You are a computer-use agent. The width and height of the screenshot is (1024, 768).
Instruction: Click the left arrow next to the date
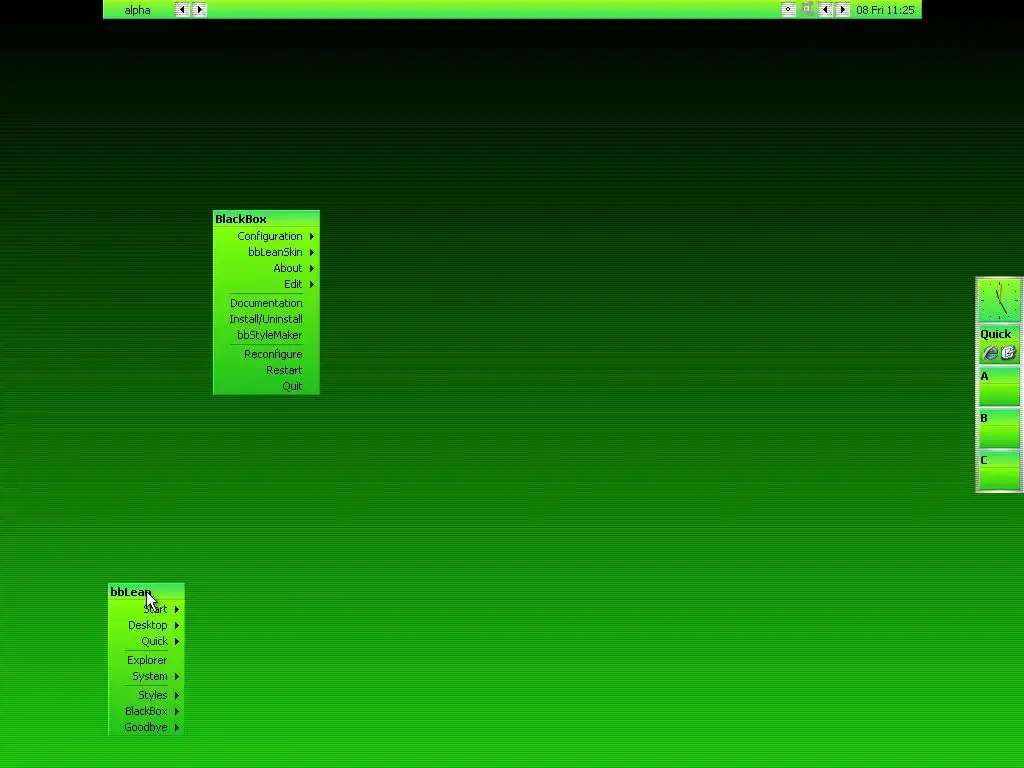tap(825, 10)
